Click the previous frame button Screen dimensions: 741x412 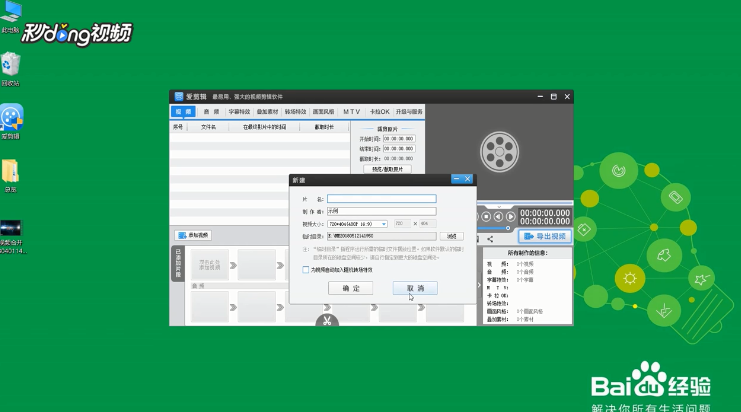coord(498,216)
